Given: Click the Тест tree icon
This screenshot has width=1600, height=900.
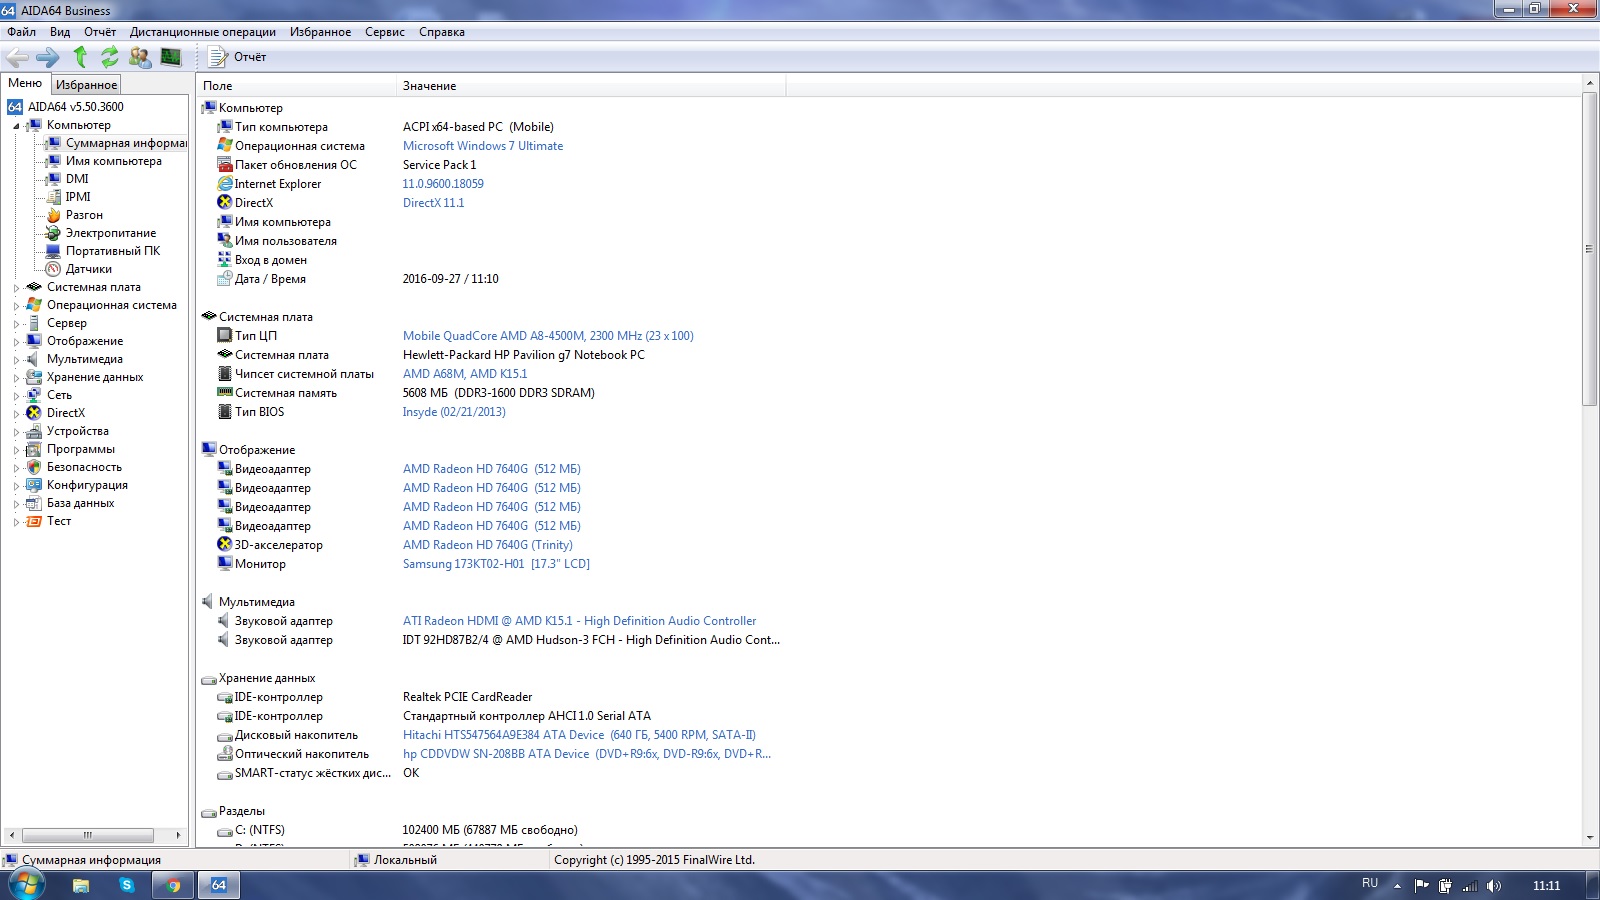Looking at the screenshot, I should point(34,521).
